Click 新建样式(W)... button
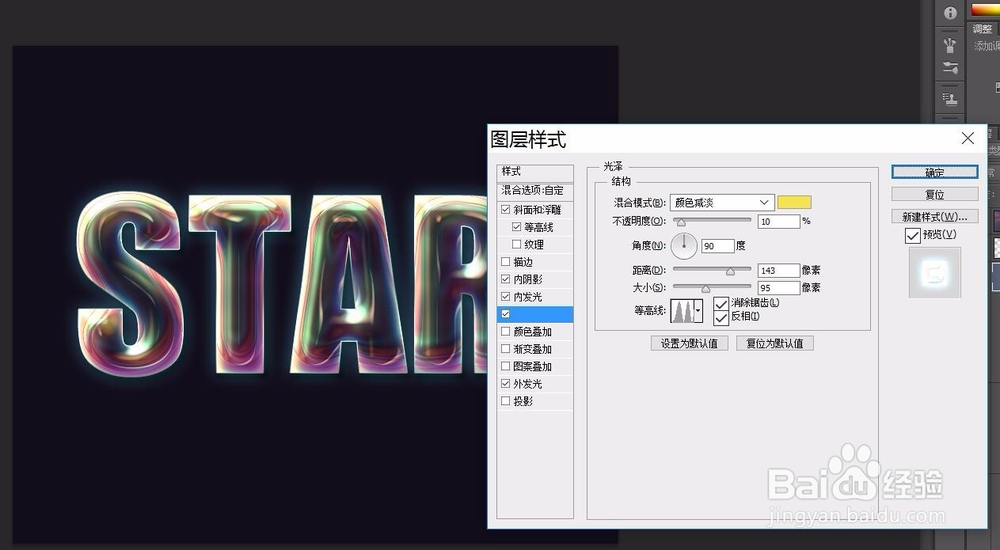The height and width of the screenshot is (550, 1000). click(934, 216)
